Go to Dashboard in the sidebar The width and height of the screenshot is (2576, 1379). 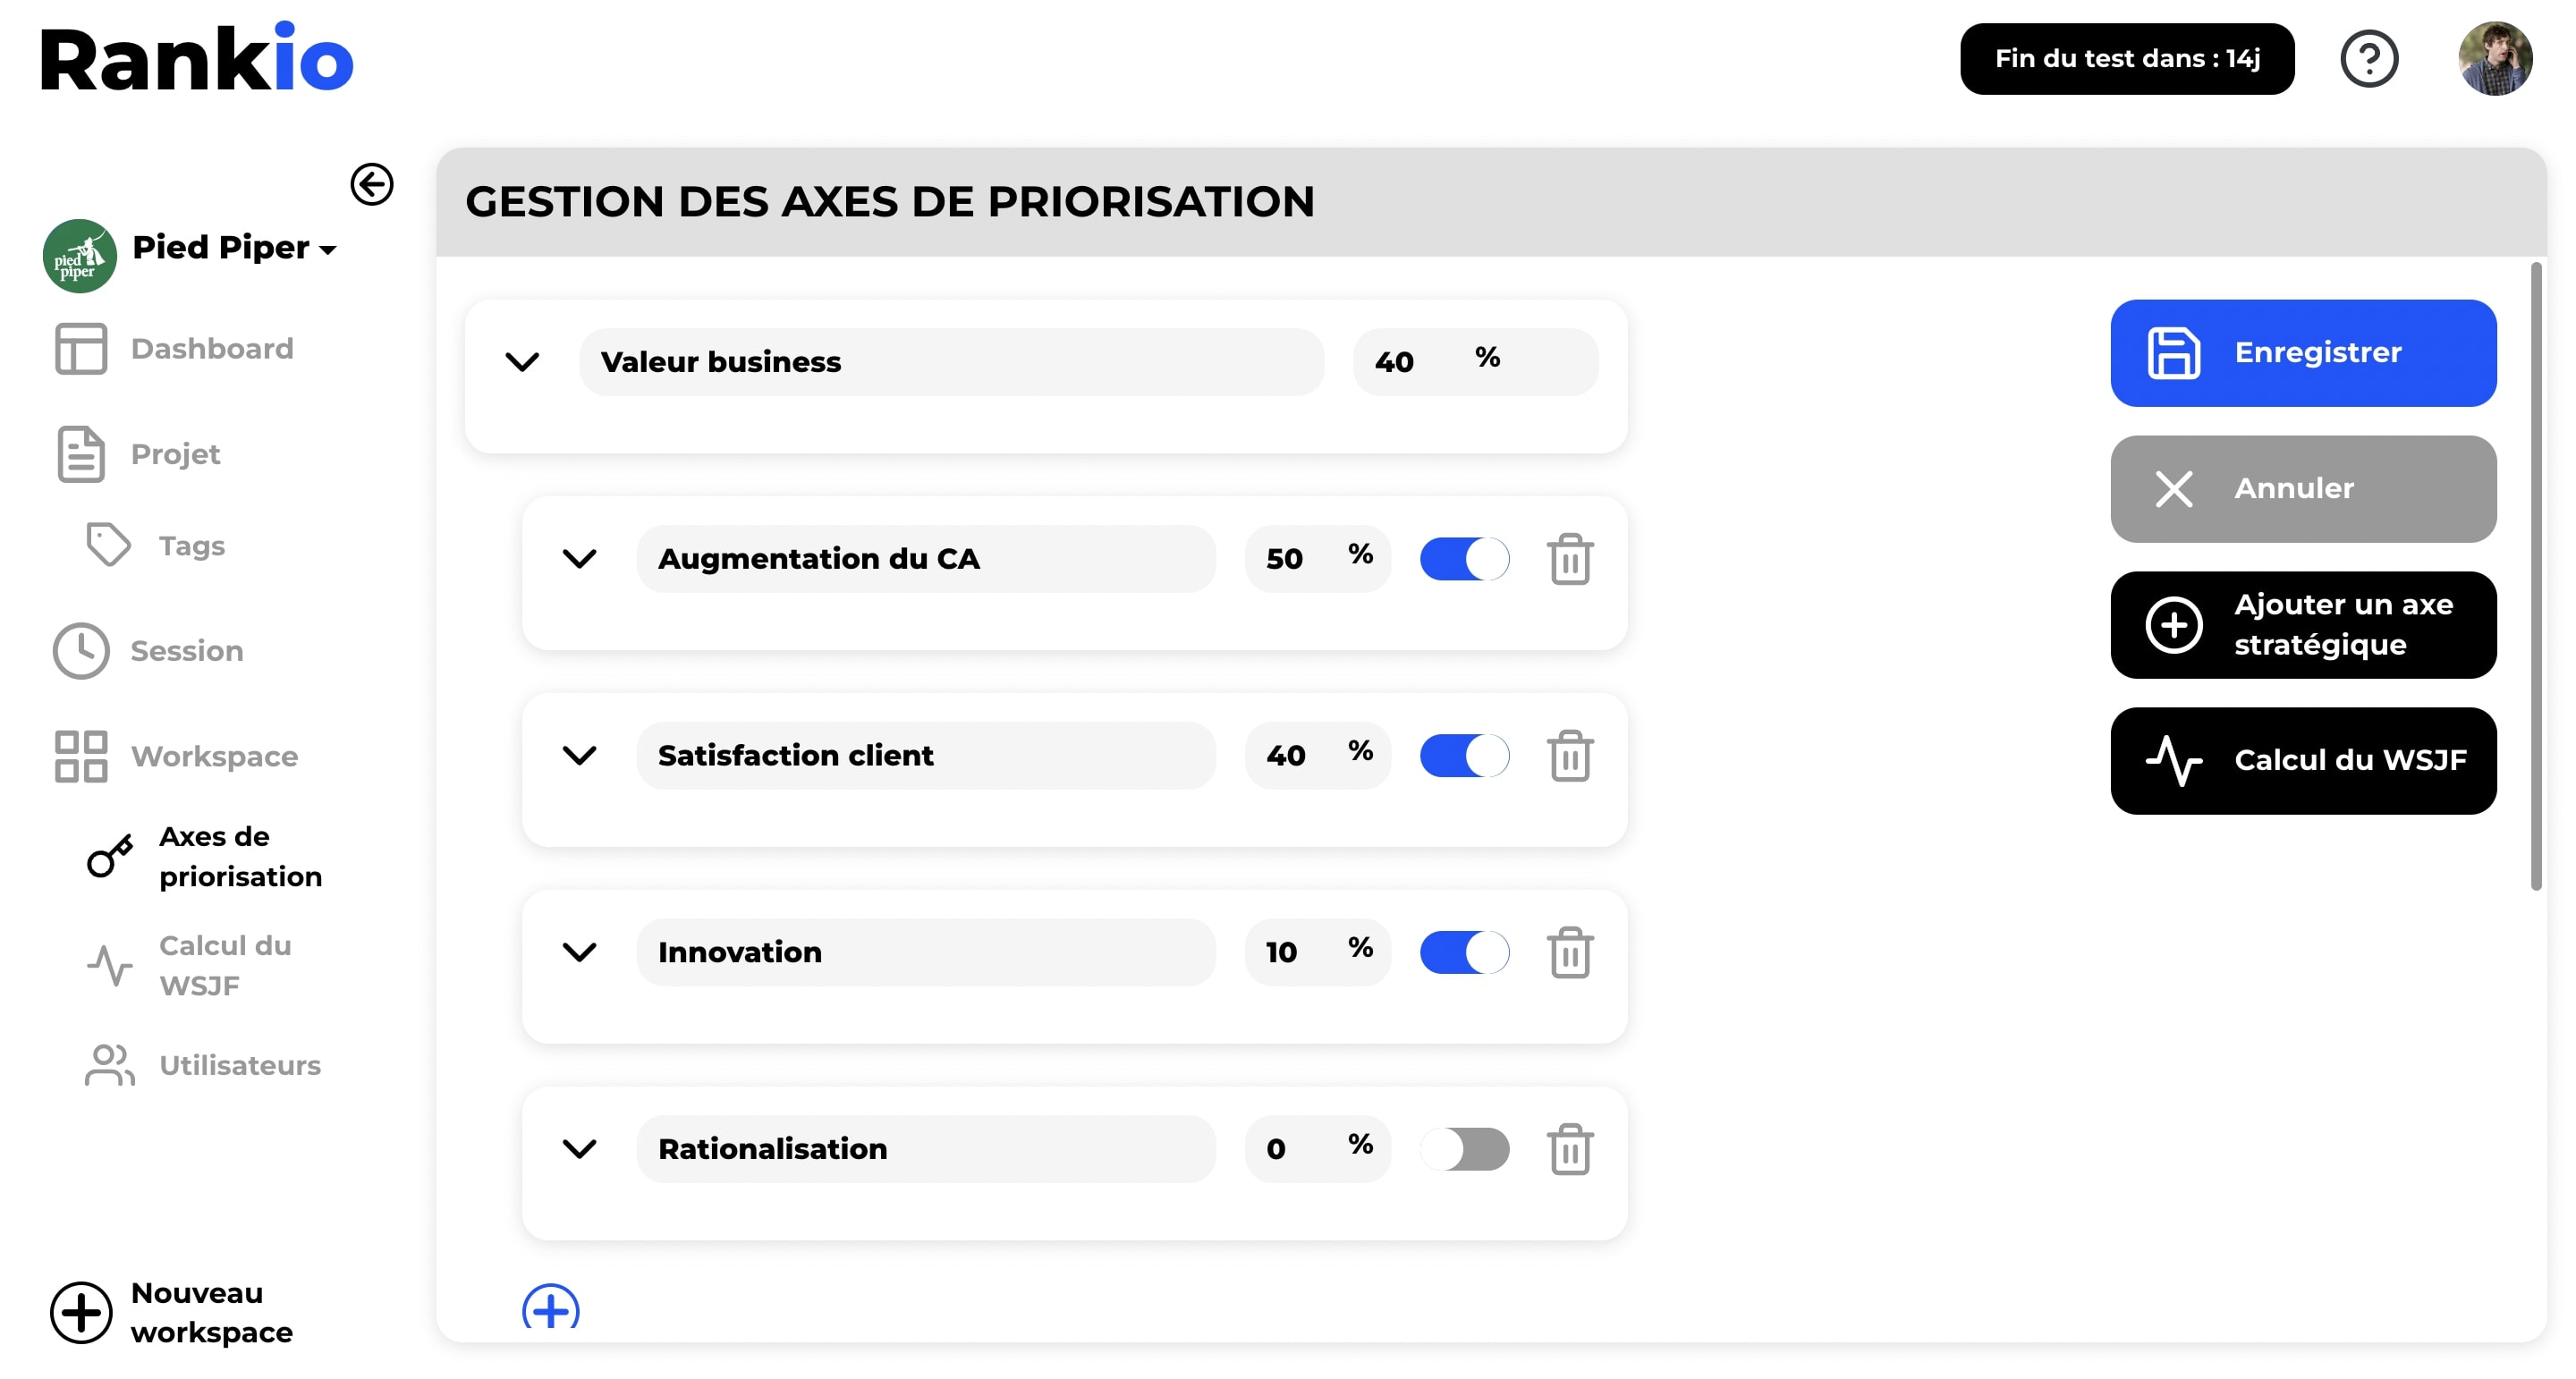pyautogui.click(x=211, y=349)
